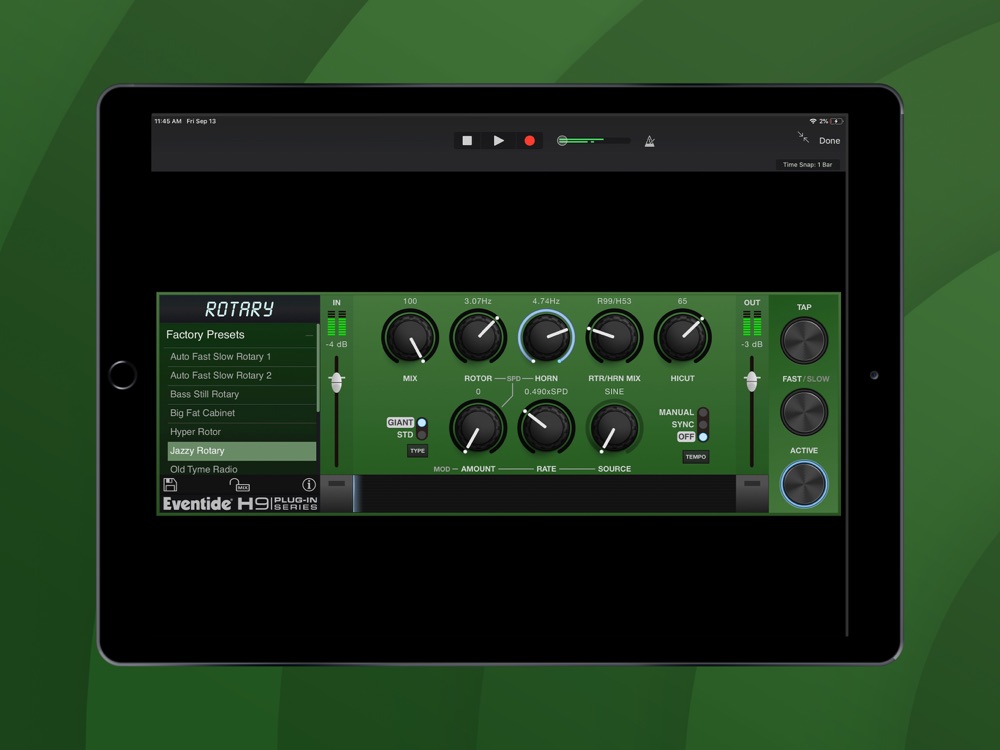Image resolution: width=1000 pixels, height=750 pixels.
Task: Start recording with the red Record button
Action: [530, 141]
